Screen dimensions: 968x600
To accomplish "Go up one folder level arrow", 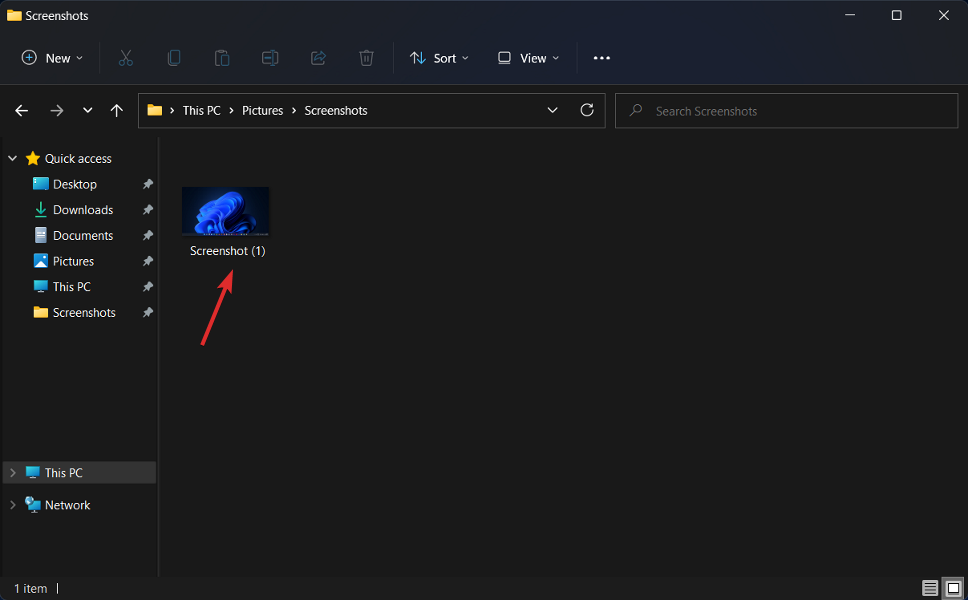I will 117,110.
